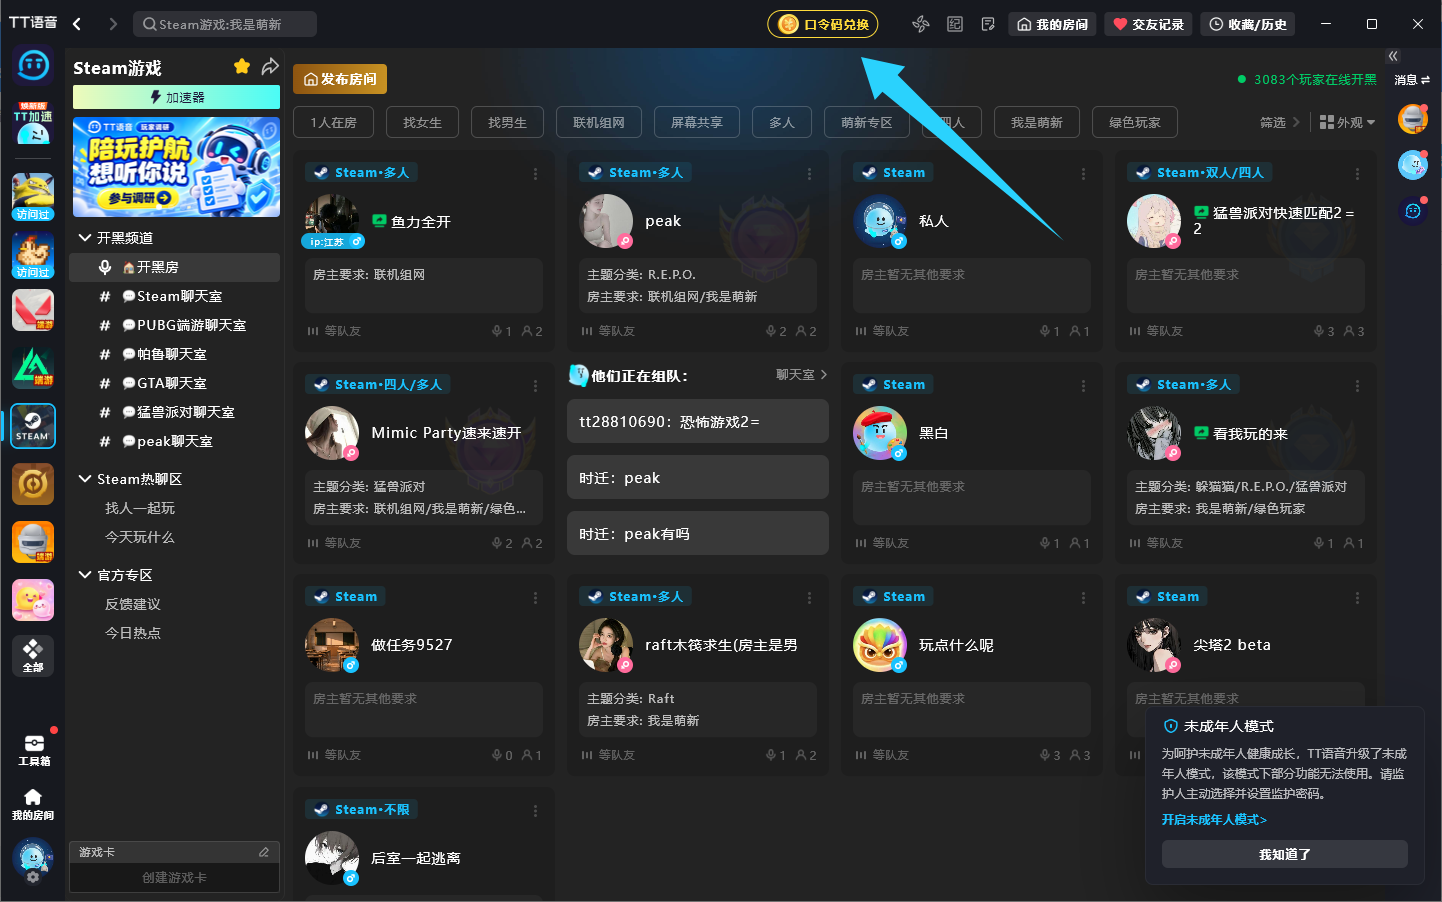The width and height of the screenshot is (1442, 902).
Task: Click the TT语音 logo avatar at top left
Action: coord(33,66)
